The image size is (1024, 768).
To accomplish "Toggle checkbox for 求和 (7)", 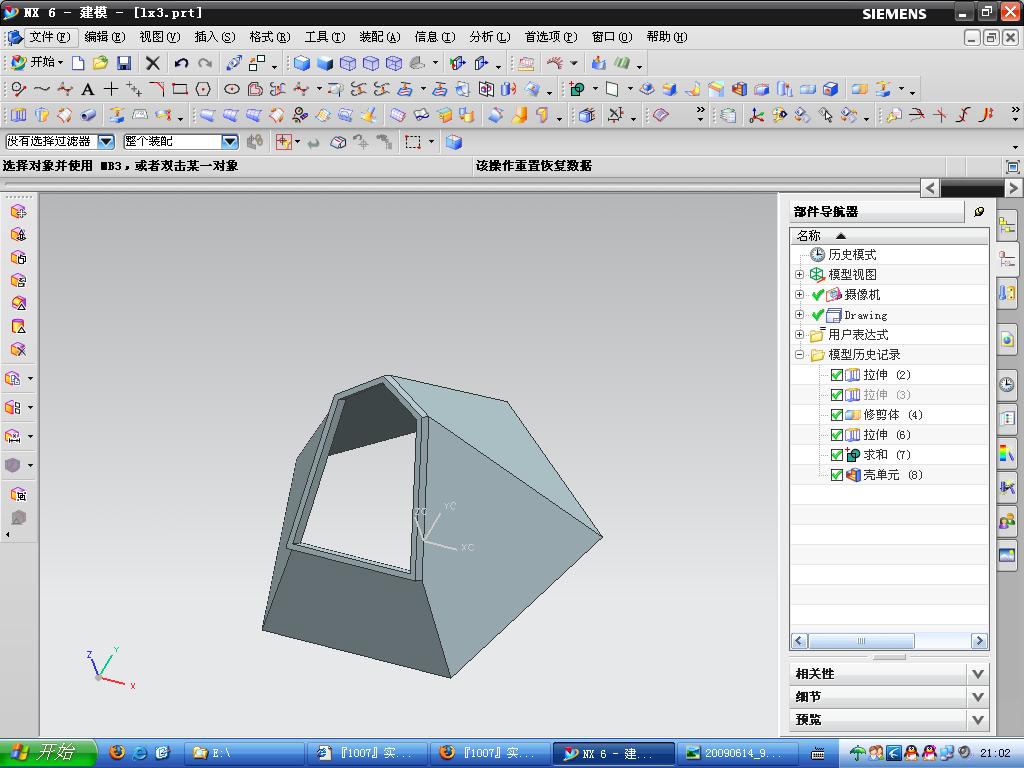I will click(x=837, y=455).
